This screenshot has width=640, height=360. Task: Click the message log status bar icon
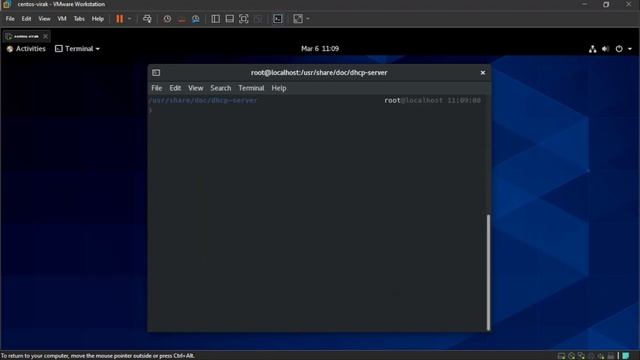click(626, 356)
